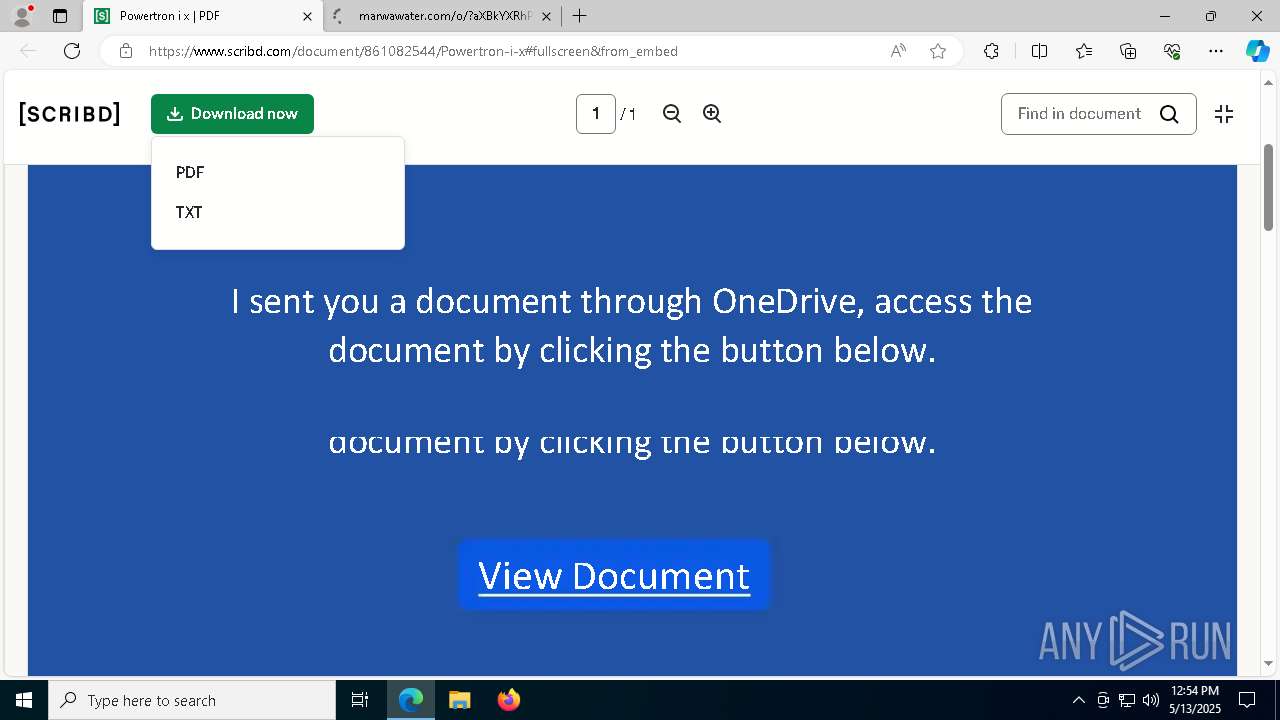
Task: Click the View Document link
Action: click(x=614, y=576)
